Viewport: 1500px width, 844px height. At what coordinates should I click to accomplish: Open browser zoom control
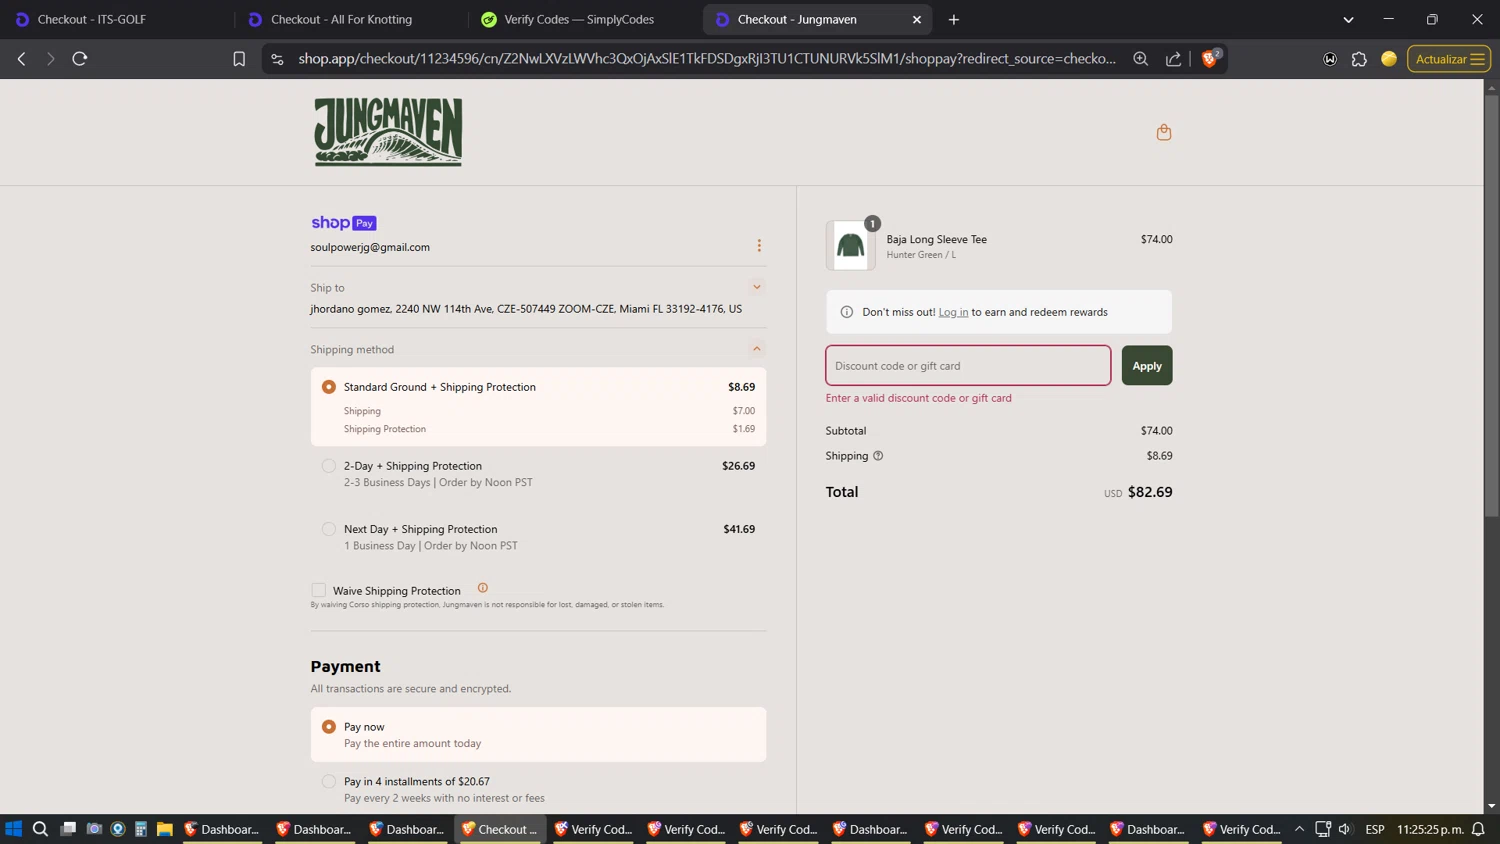pyautogui.click(x=1140, y=59)
